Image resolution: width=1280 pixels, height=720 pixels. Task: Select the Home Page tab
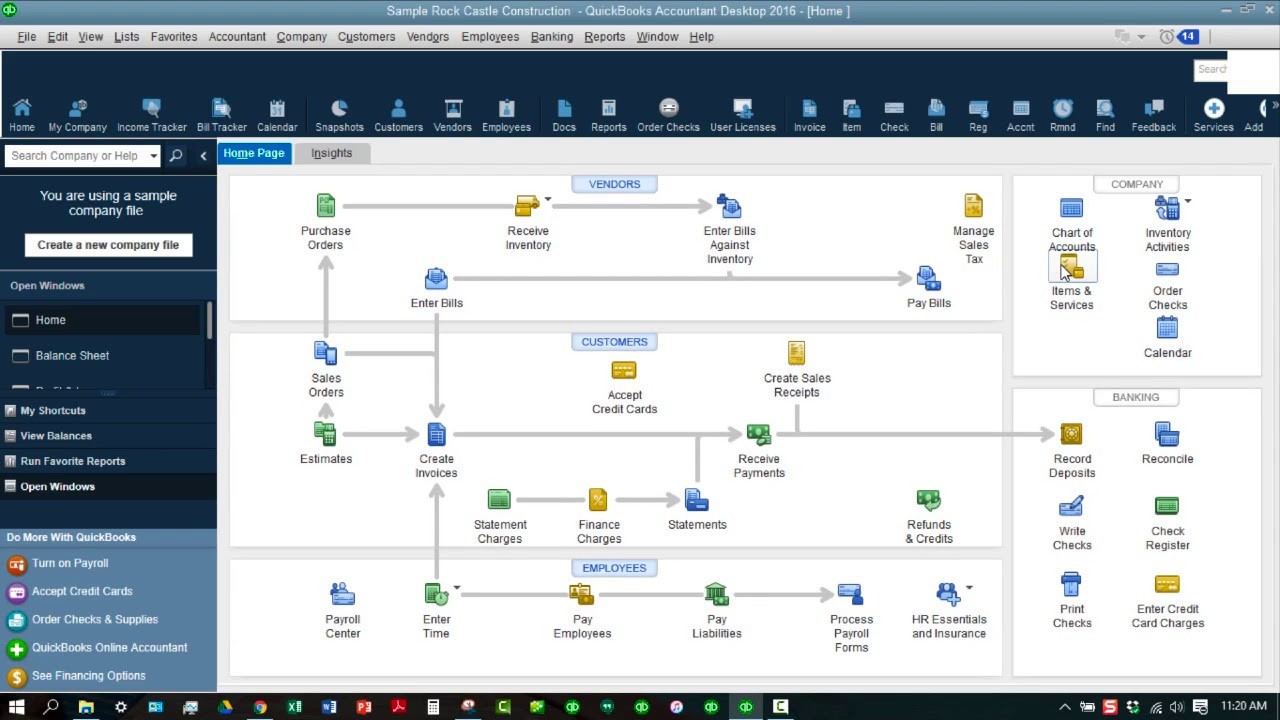click(254, 153)
